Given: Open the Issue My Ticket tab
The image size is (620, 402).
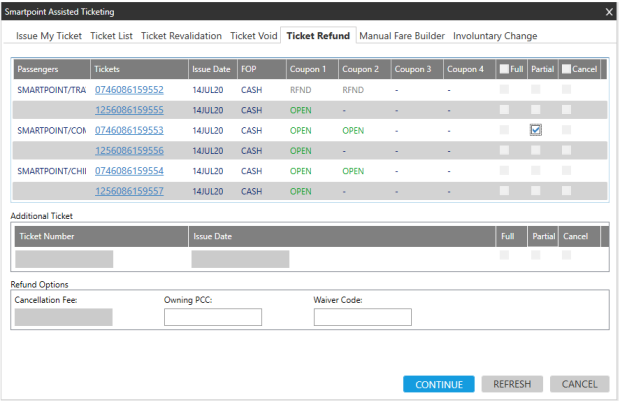Looking at the screenshot, I should [49, 36].
